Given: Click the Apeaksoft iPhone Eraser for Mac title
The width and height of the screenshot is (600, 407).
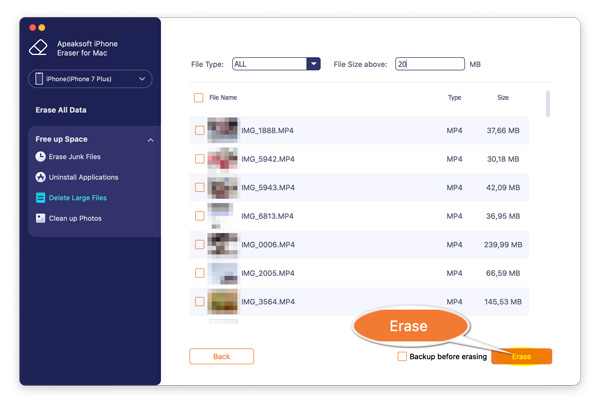Looking at the screenshot, I should point(87,48).
